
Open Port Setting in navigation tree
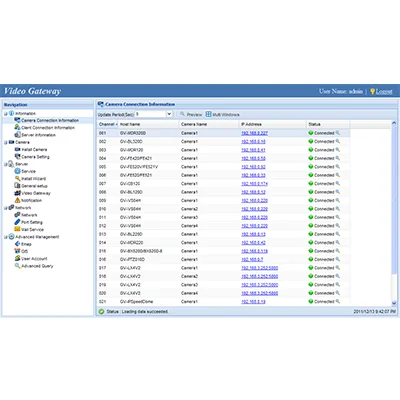pyautogui.click(x=32, y=222)
